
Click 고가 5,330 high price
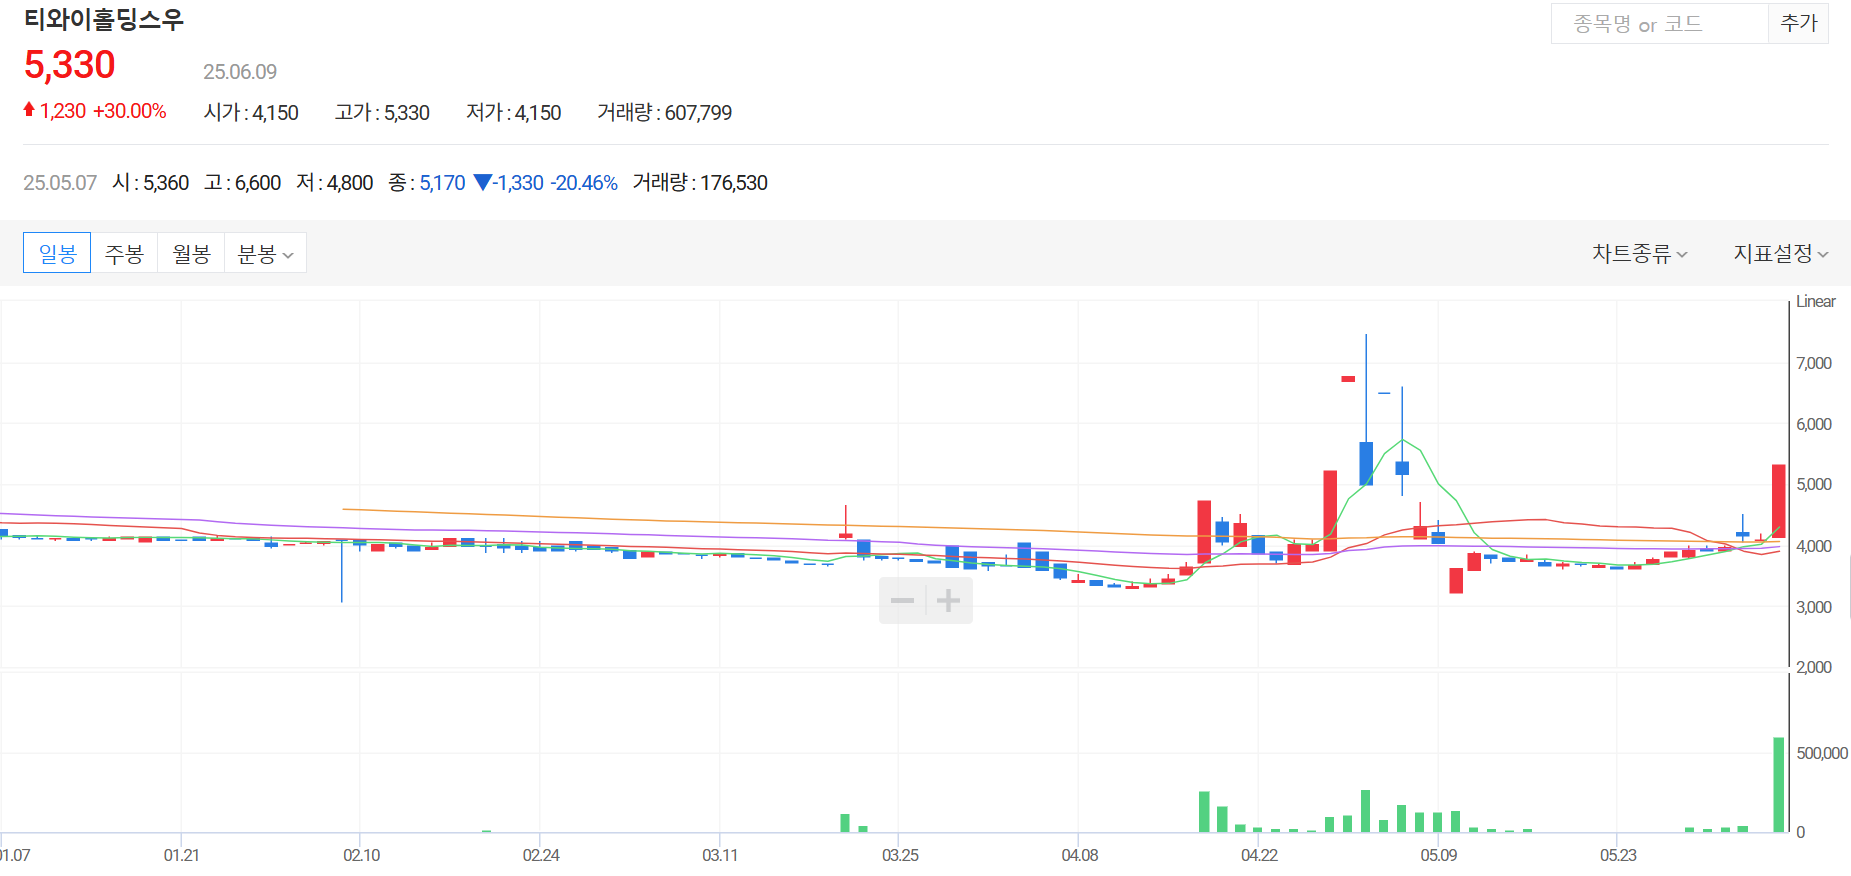point(382,113)
